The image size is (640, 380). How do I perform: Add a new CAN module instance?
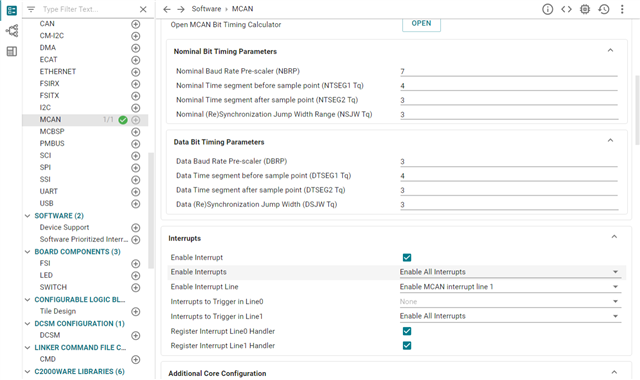tap(136, 24)
